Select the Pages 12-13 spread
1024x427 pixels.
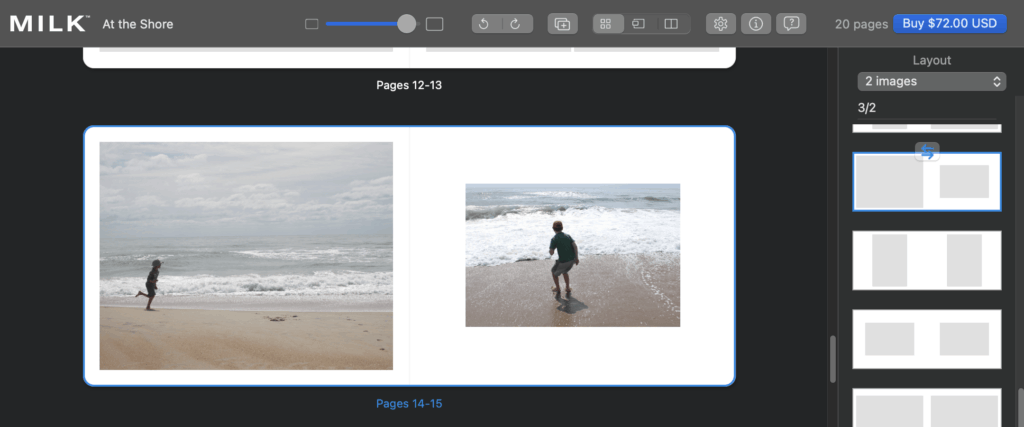point(409,57)
